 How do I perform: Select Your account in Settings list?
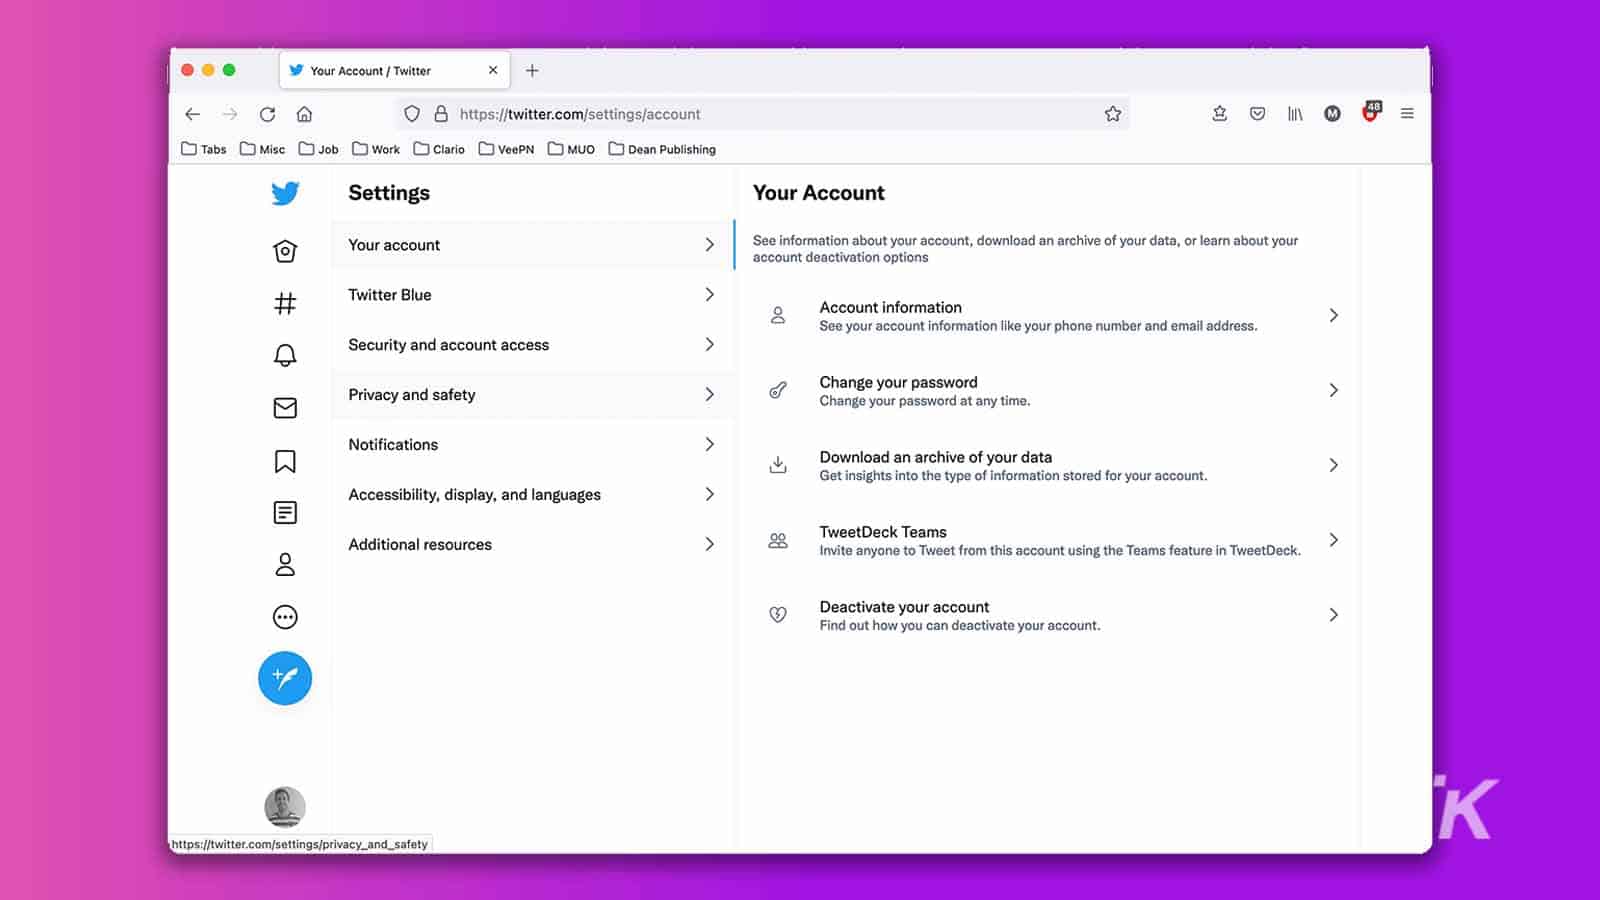(533, 245)
